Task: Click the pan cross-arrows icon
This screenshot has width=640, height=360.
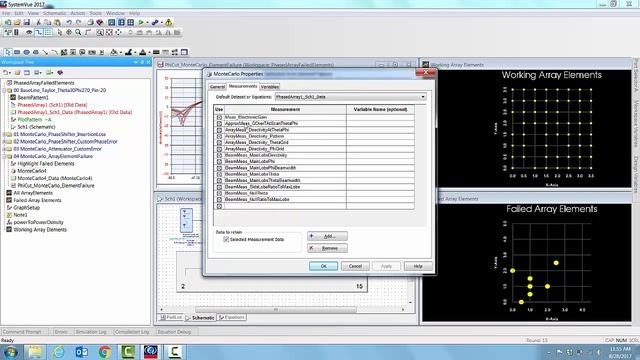Action: pos(69,32)
